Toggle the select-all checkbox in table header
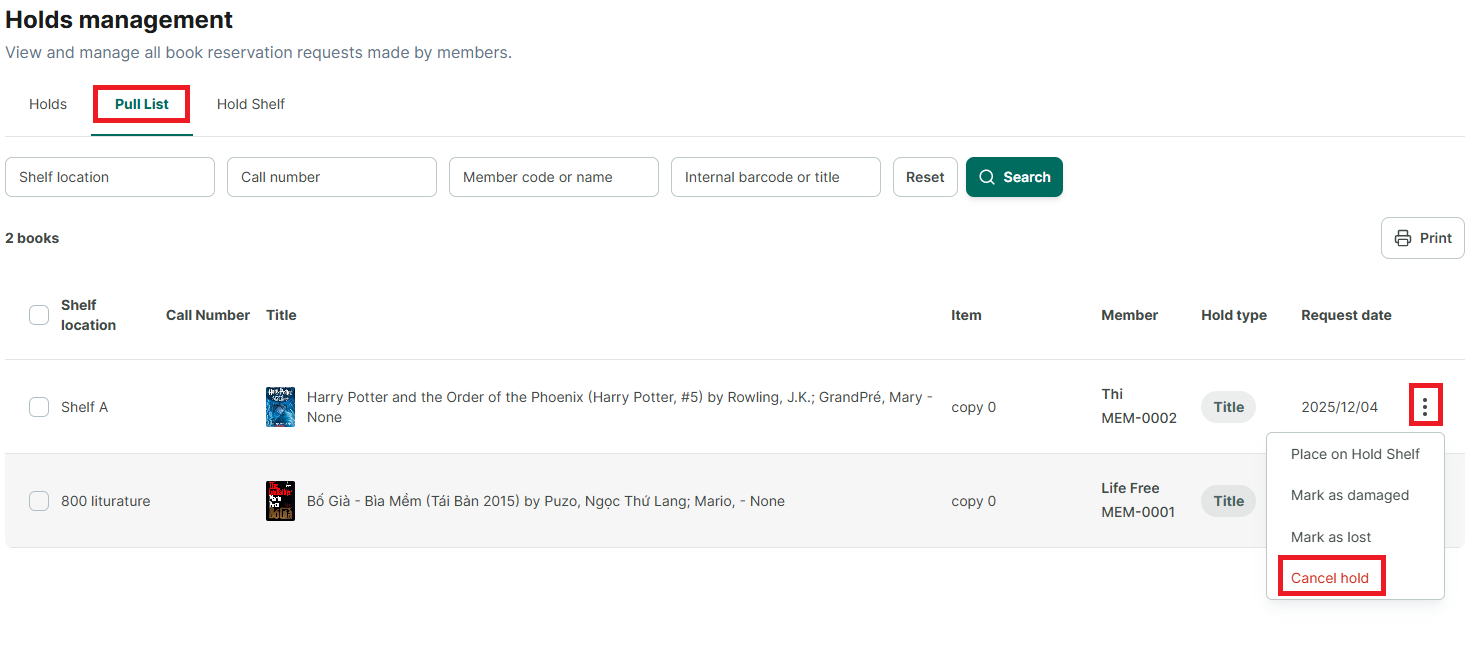Screen dimensions: 1474x646 click(x=39, y=315)
